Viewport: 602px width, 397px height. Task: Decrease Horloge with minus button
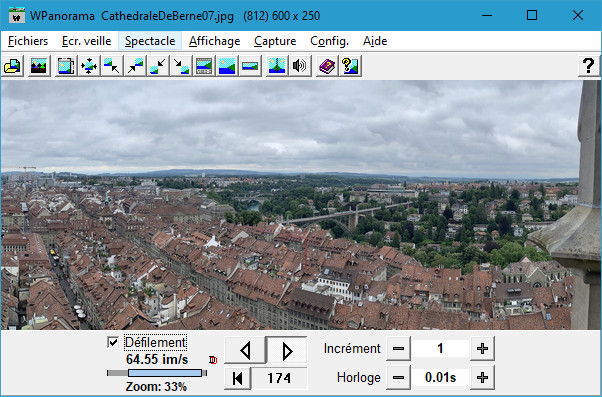coord(399,378)
